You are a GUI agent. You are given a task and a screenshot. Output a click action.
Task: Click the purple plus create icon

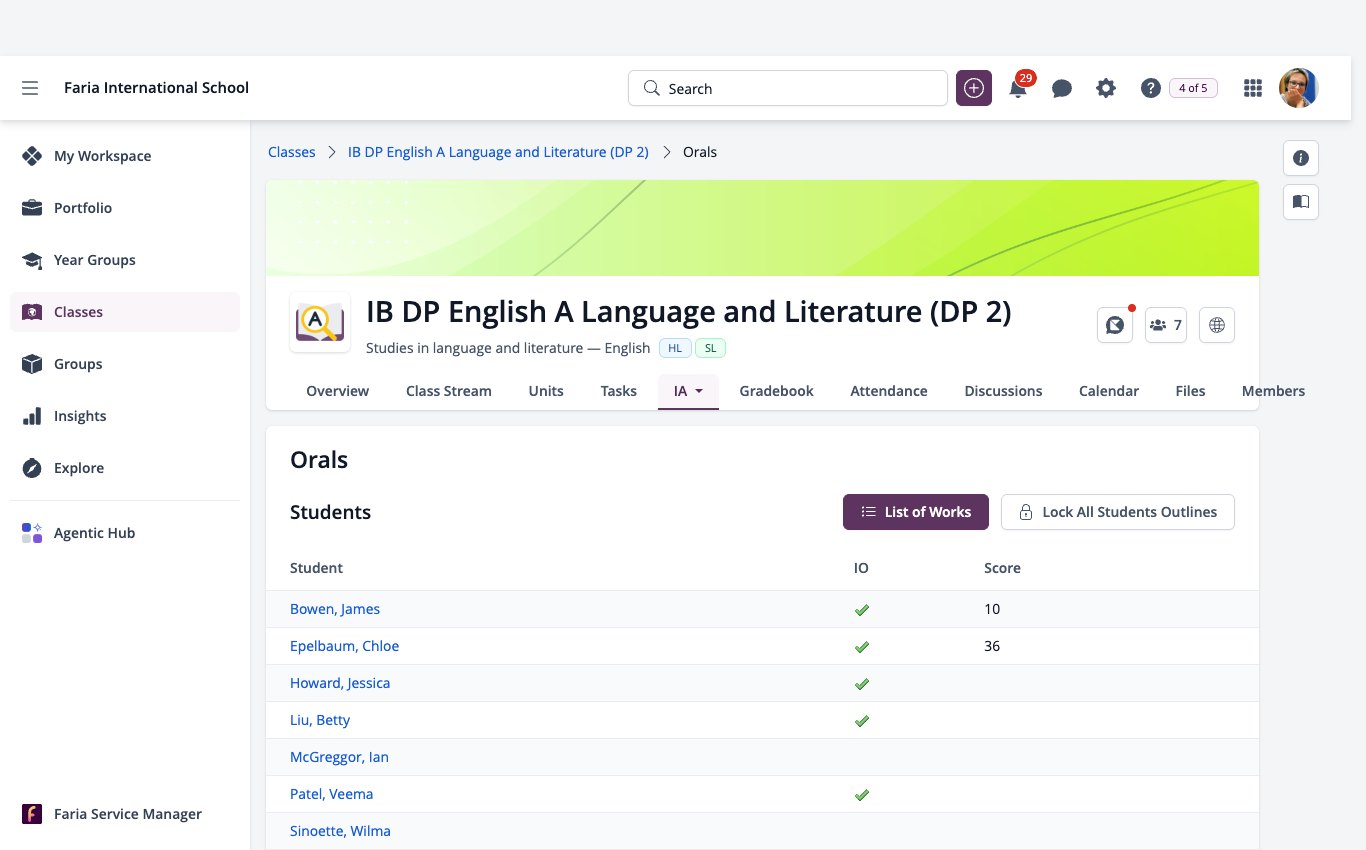[x=974, y=88]
